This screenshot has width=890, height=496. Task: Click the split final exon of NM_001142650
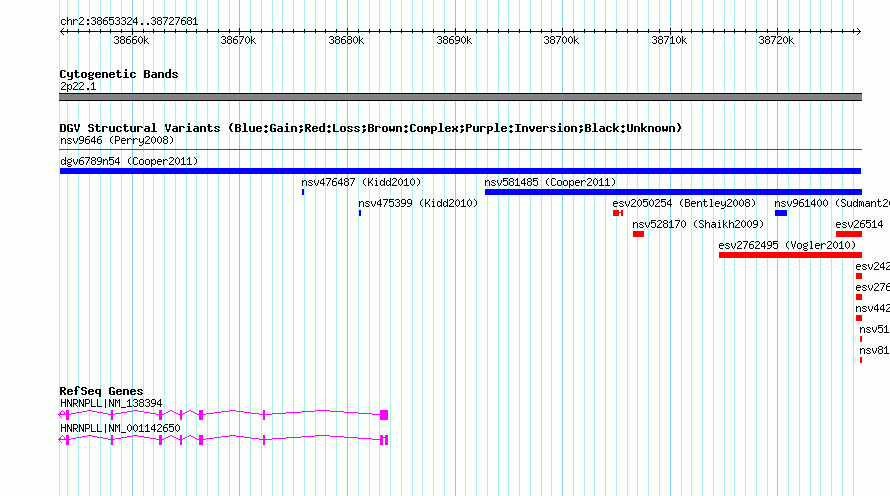click(384, 440)
